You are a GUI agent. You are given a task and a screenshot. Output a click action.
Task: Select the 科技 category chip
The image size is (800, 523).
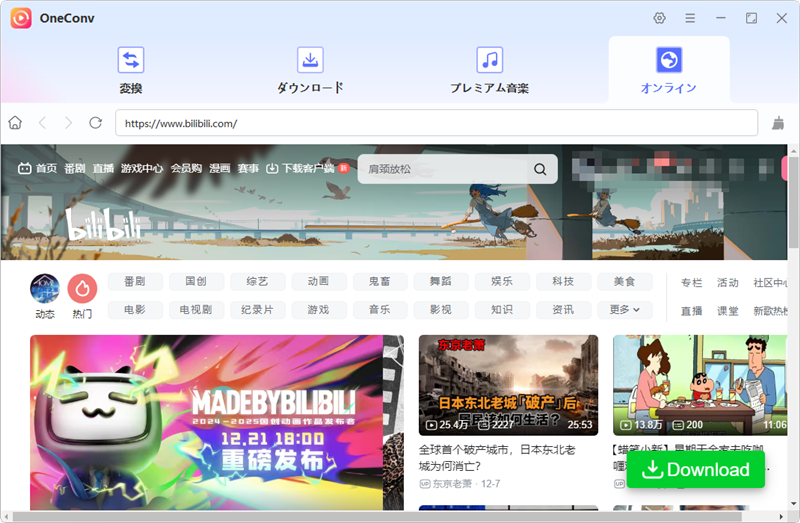(x=564, y=281)
